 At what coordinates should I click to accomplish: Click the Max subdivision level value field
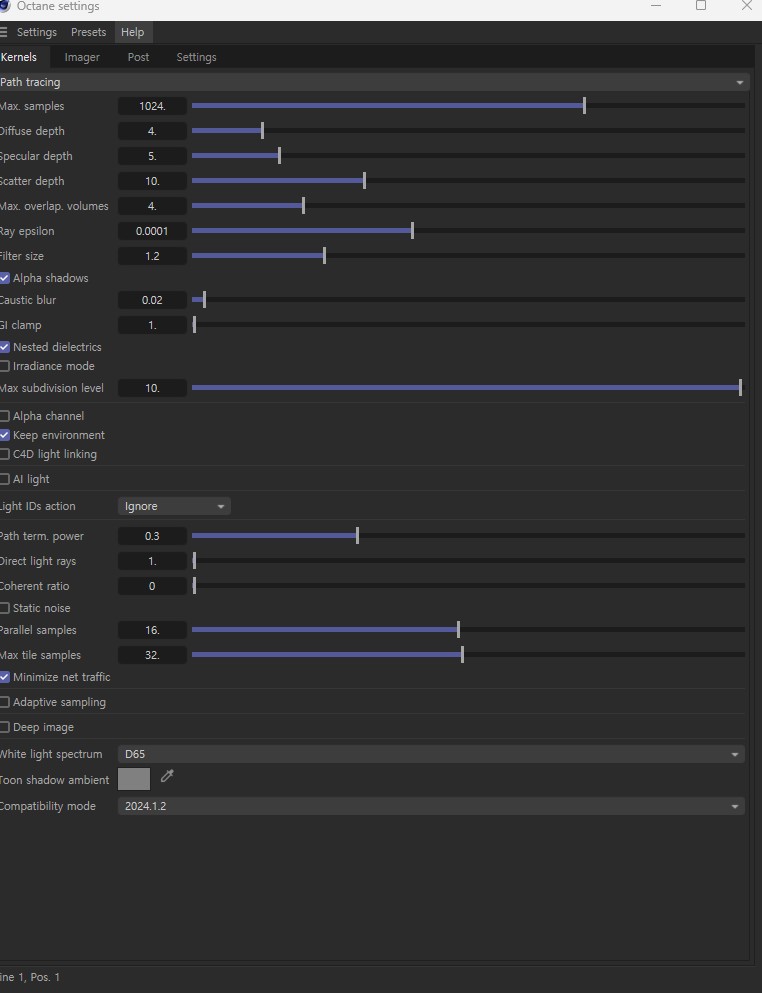pyautogui.click(x=152, y=388)
